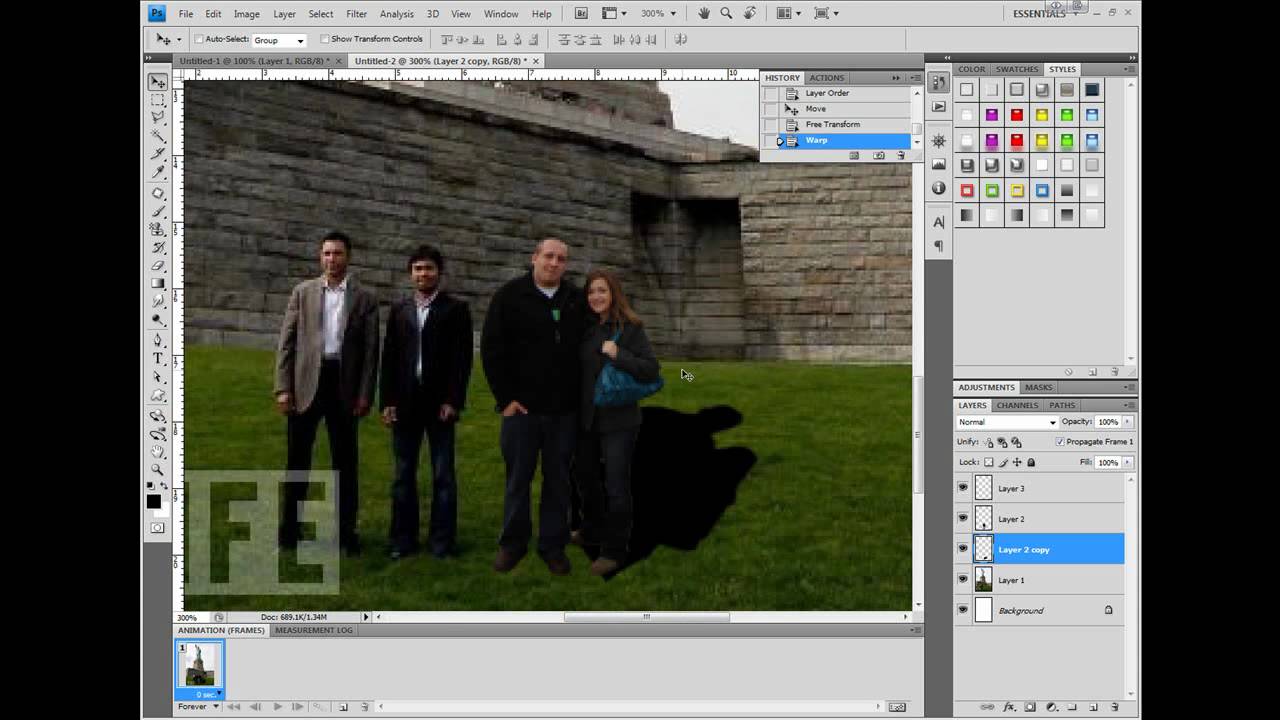This screenshot has width=1280, height=720.
Task: Switch to the Swatches tab
Action: 1017,69
